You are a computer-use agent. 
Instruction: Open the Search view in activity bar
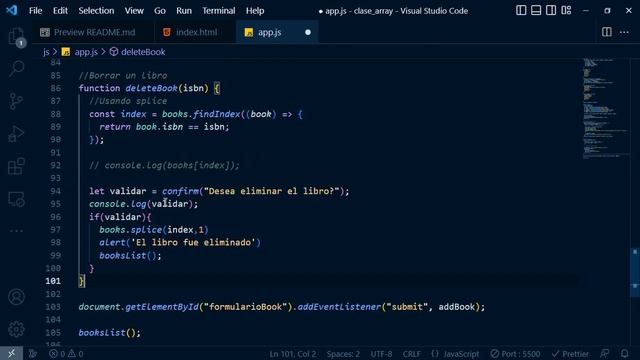(16, 69)
